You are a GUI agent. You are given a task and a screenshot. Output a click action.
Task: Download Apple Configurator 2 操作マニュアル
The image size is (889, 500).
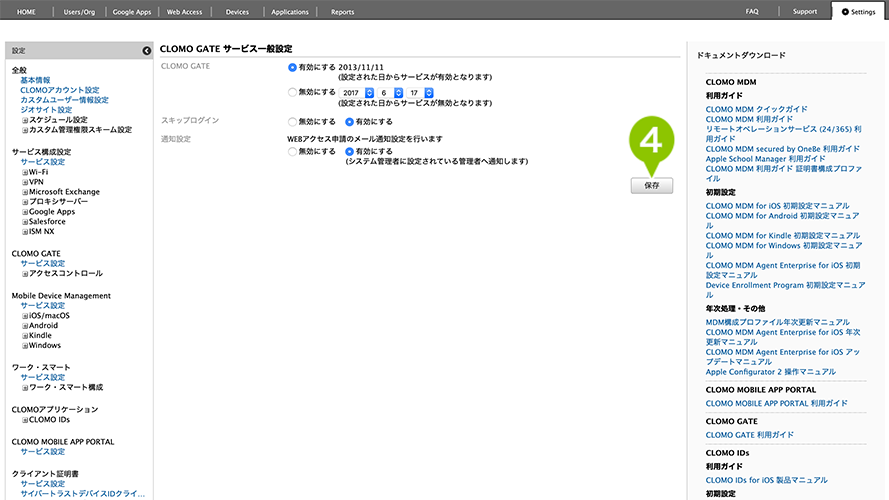coord(771,372)
